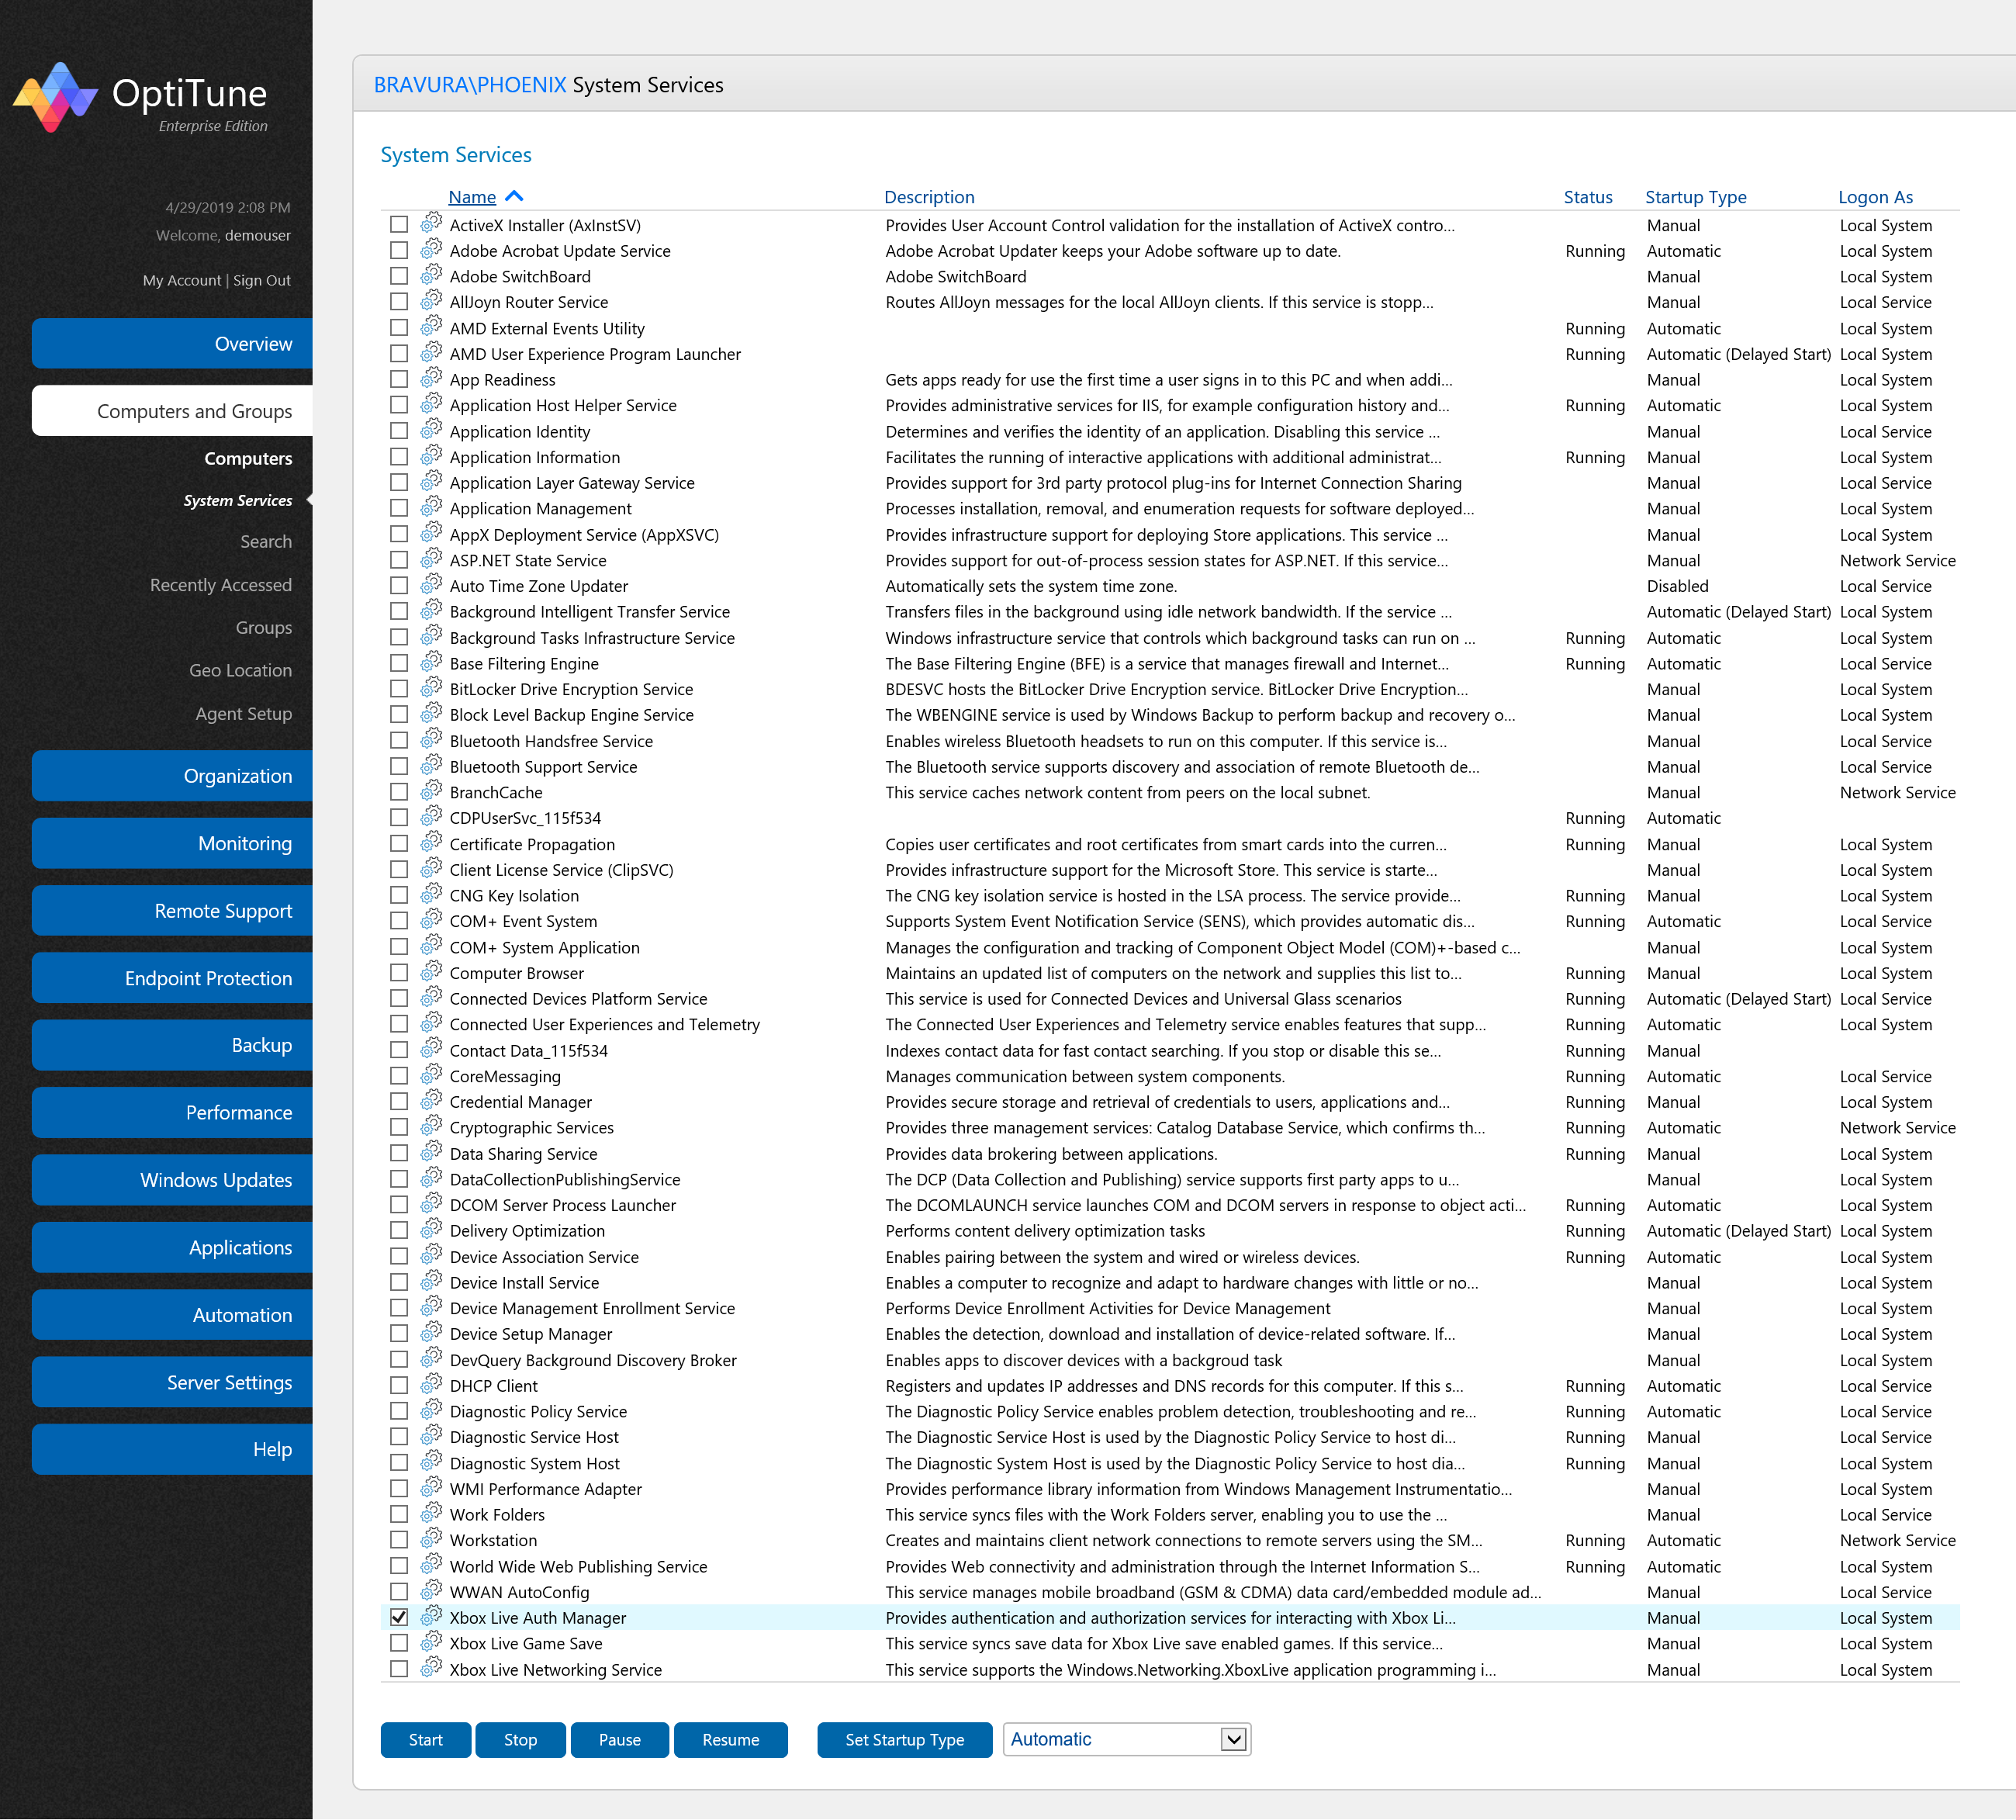Screen dimensions: 2016x1820
Task: Open the Remote Support section
Action: coord(172,911)
